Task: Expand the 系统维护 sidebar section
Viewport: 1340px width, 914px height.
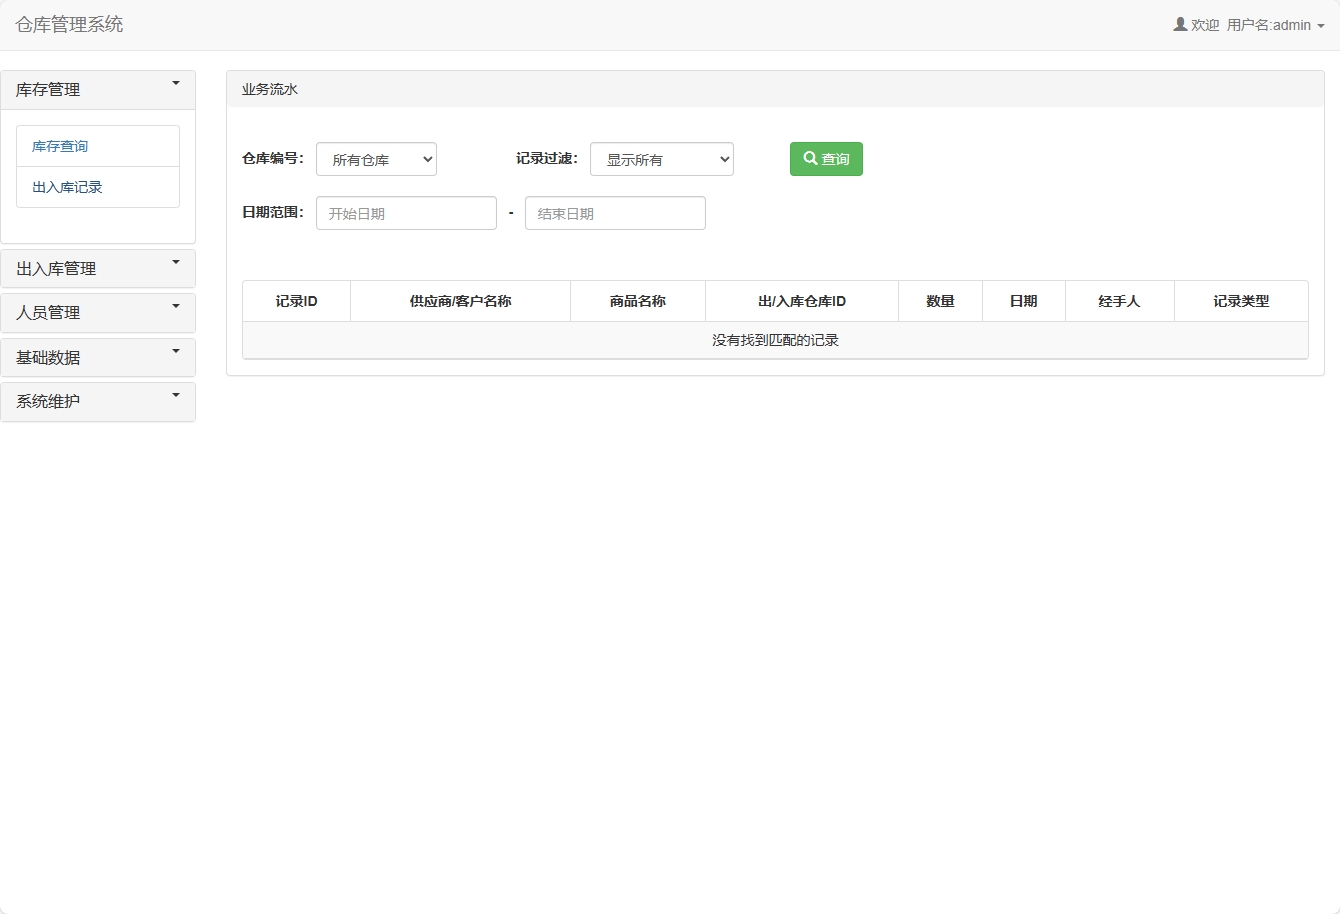Action: (97, 401)
